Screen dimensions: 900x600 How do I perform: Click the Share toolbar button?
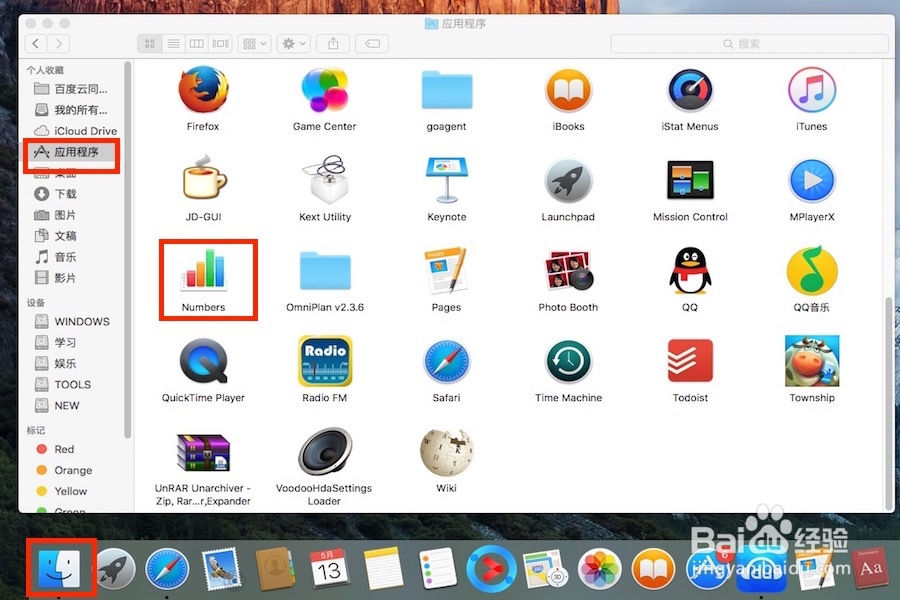coord(333,44)
